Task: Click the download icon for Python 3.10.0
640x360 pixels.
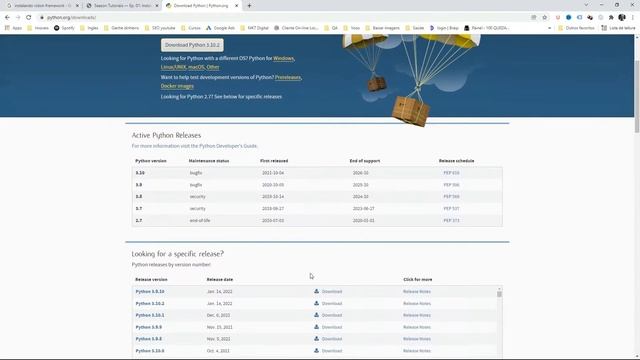Action: tap(316, 351)
